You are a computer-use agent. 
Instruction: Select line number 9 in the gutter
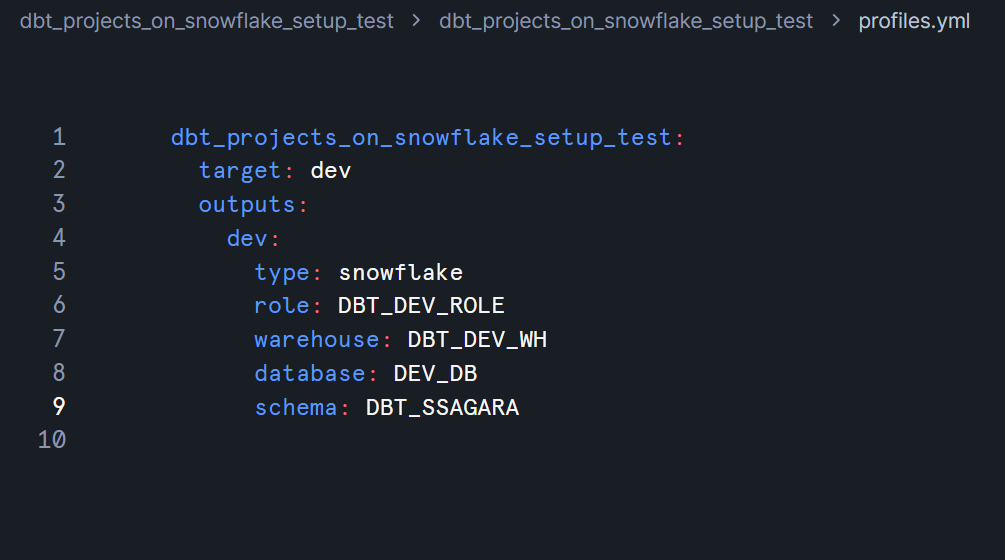(x=59, y=407)
